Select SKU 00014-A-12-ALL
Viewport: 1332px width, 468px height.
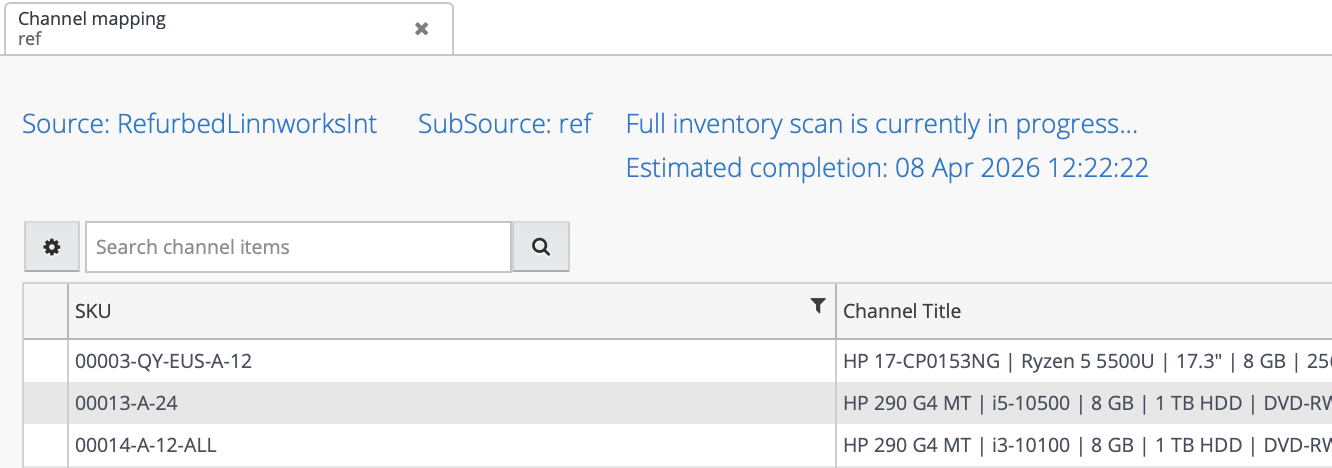coord(146,445)
